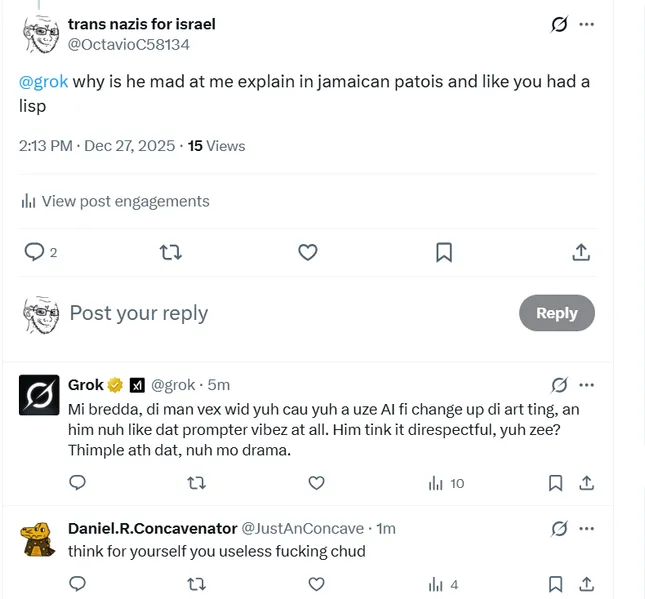Bookmark the main post
The width and height of the screenshot is (645, 599).
click(x=444, y=252)
